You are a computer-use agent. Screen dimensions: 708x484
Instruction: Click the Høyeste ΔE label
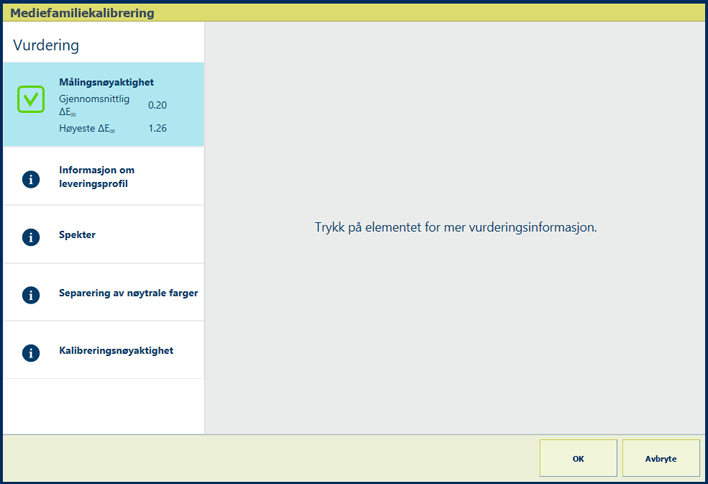click(87, 129)
